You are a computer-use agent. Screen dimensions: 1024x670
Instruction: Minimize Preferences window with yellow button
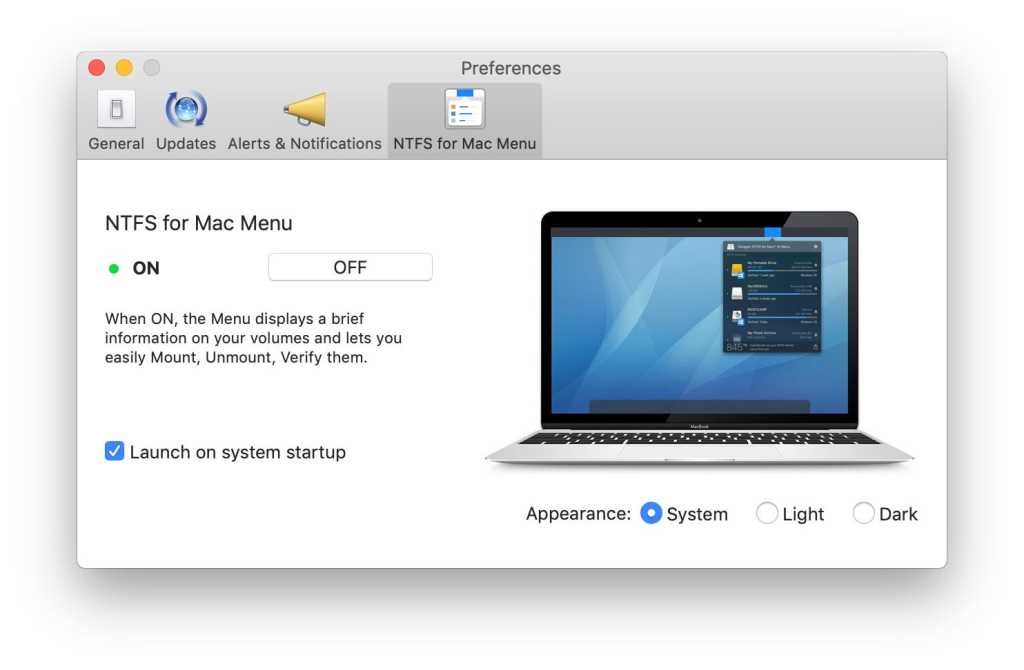(124, 67)
